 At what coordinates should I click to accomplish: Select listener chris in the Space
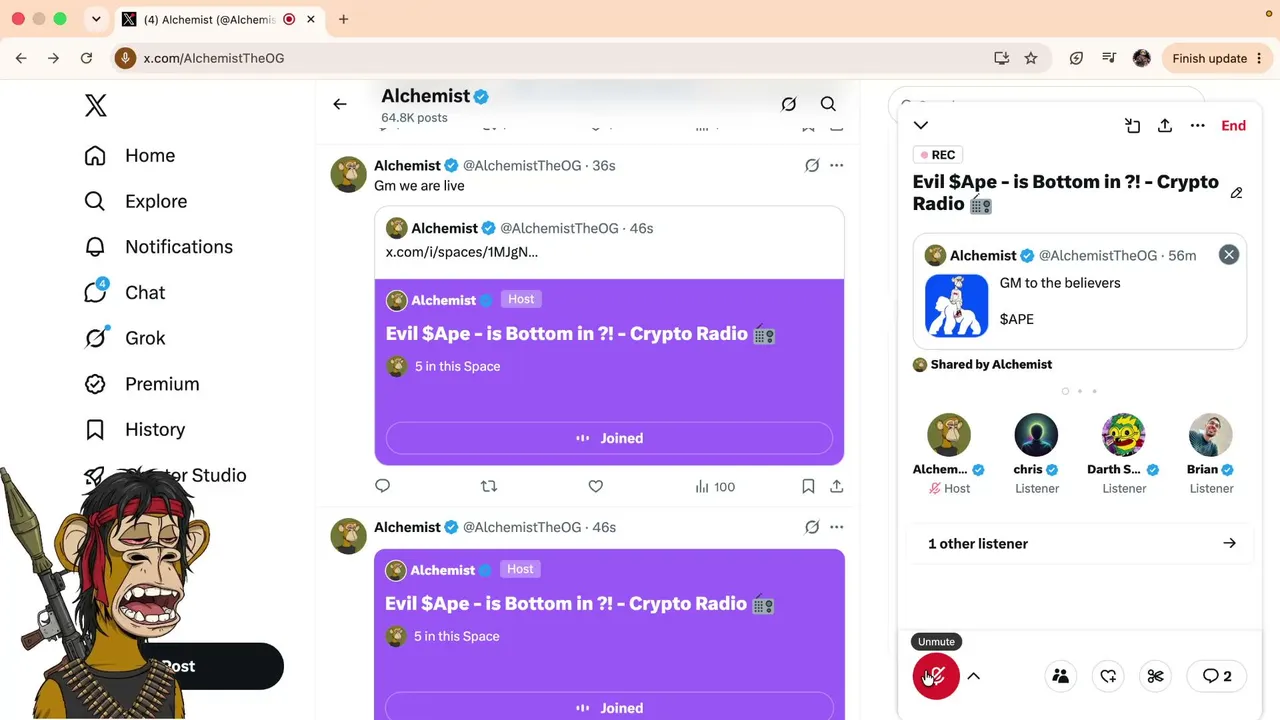point(1036,435)
